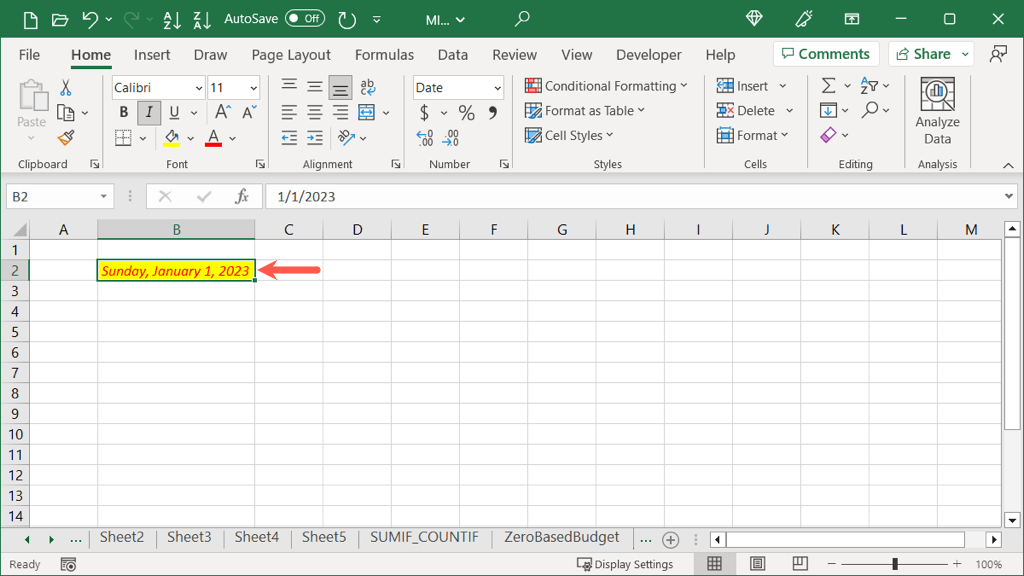Add a new sheet with plus button
Screen dimensions: 1024x576
pos(670,539)
